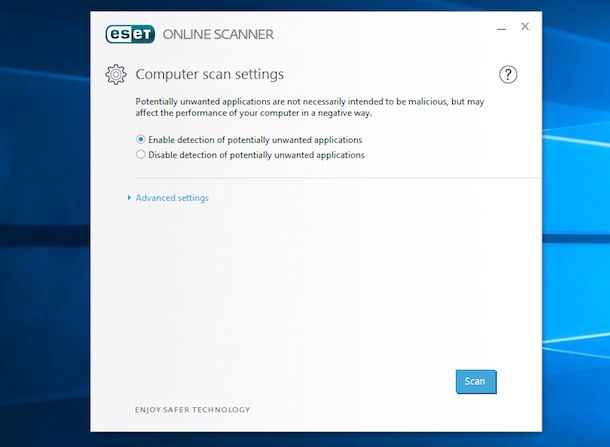
Task: Click the gear icon beside Computer scan settings
Action: point(116,74)
